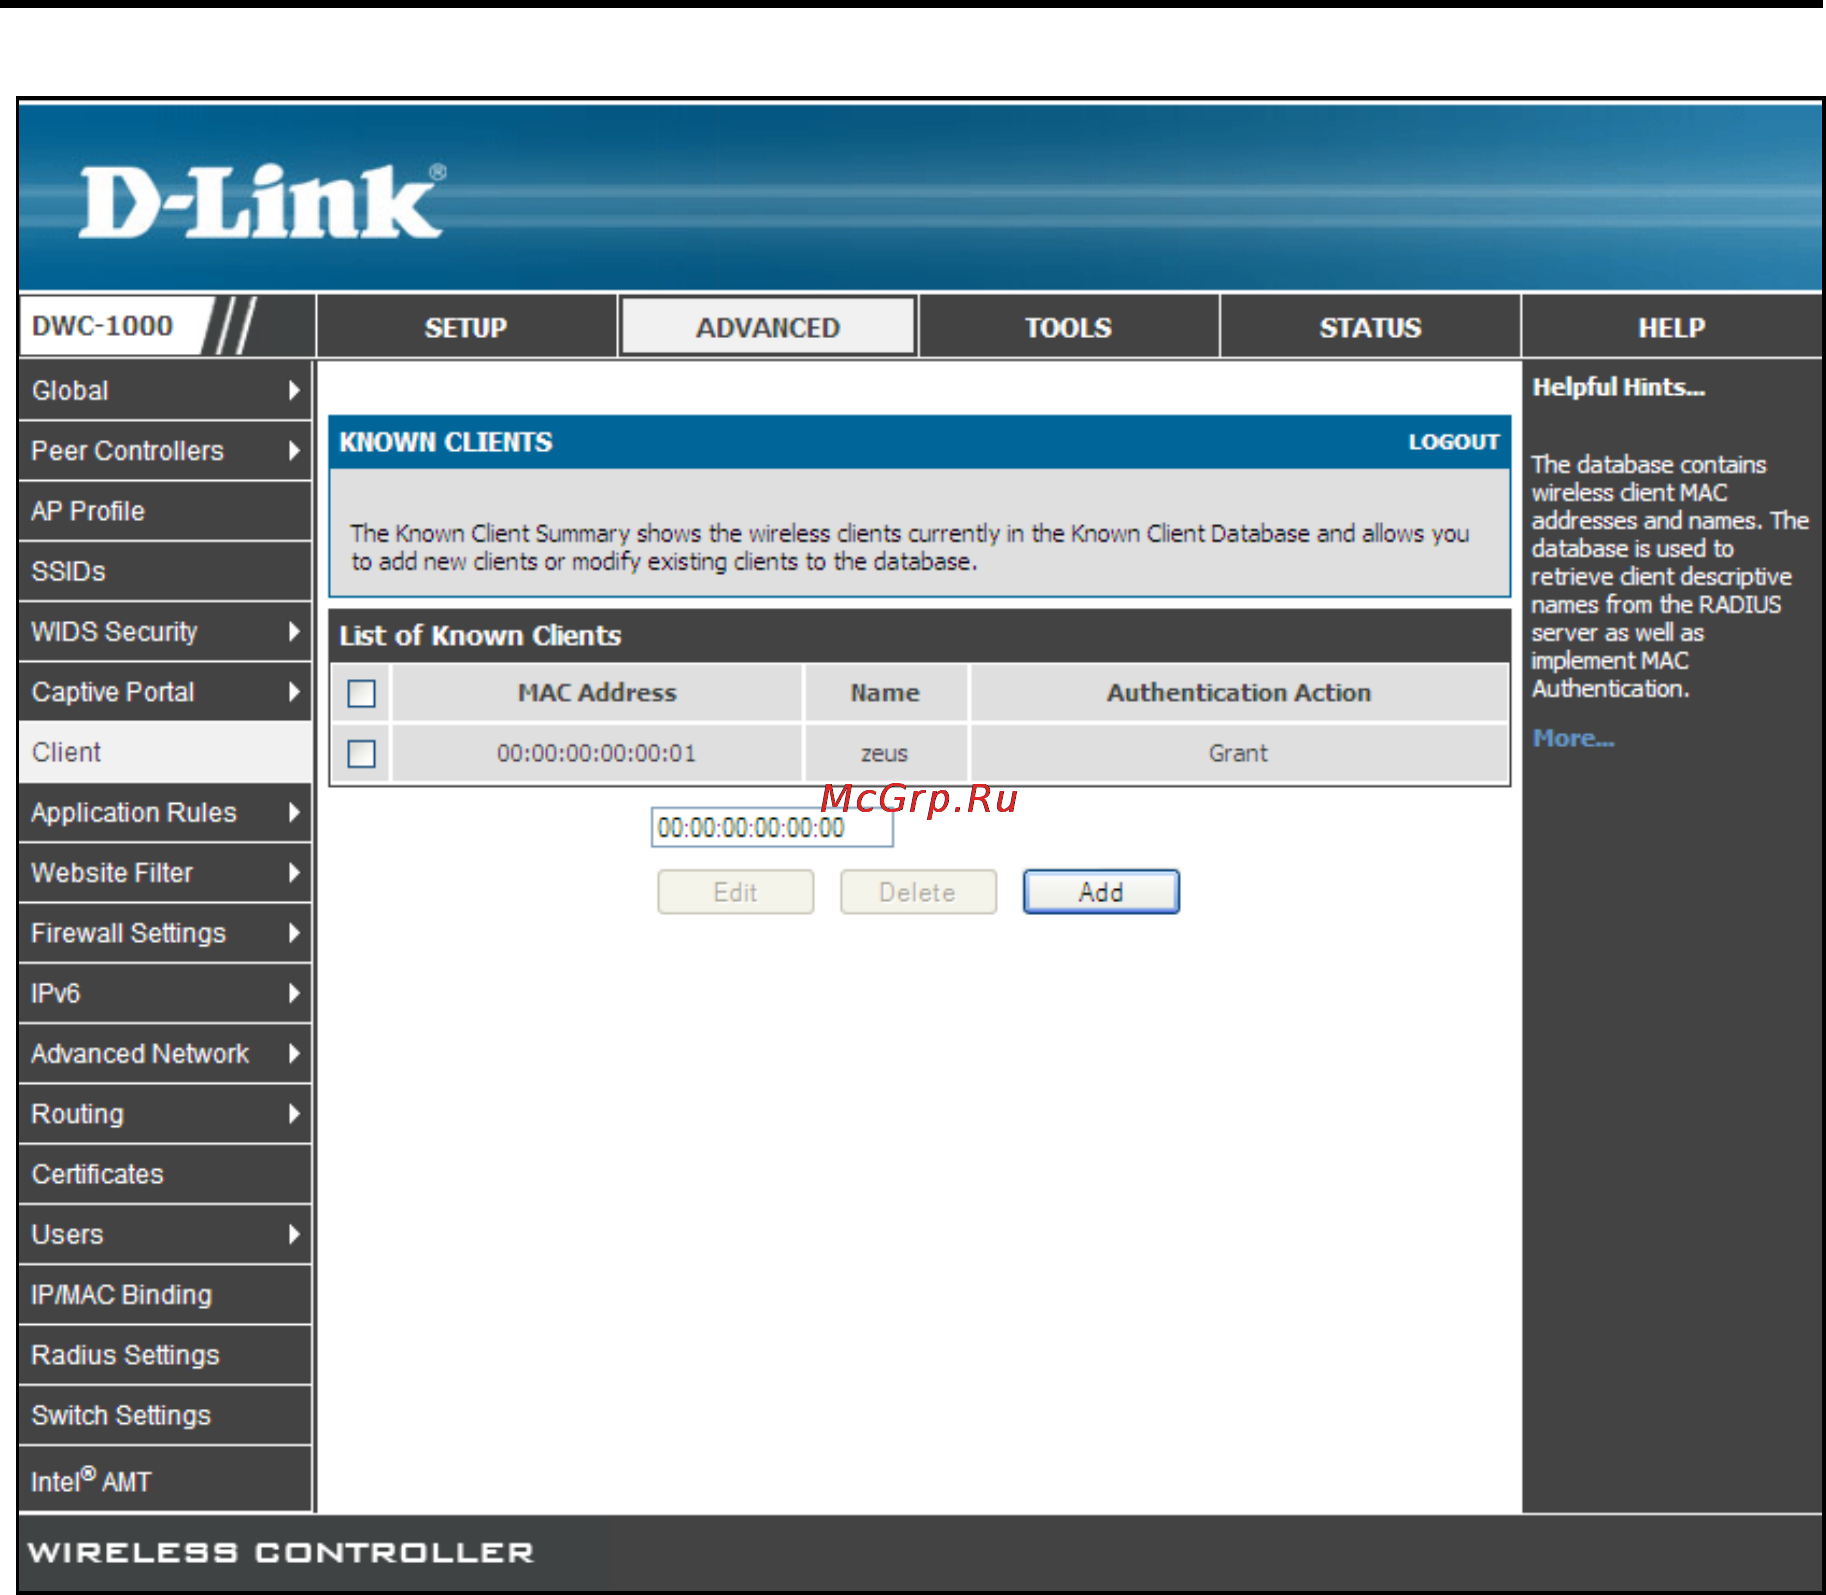This screenshot has width=1826, height=1595.
Task: Open the HELP tab
Action: point(1672,327)
